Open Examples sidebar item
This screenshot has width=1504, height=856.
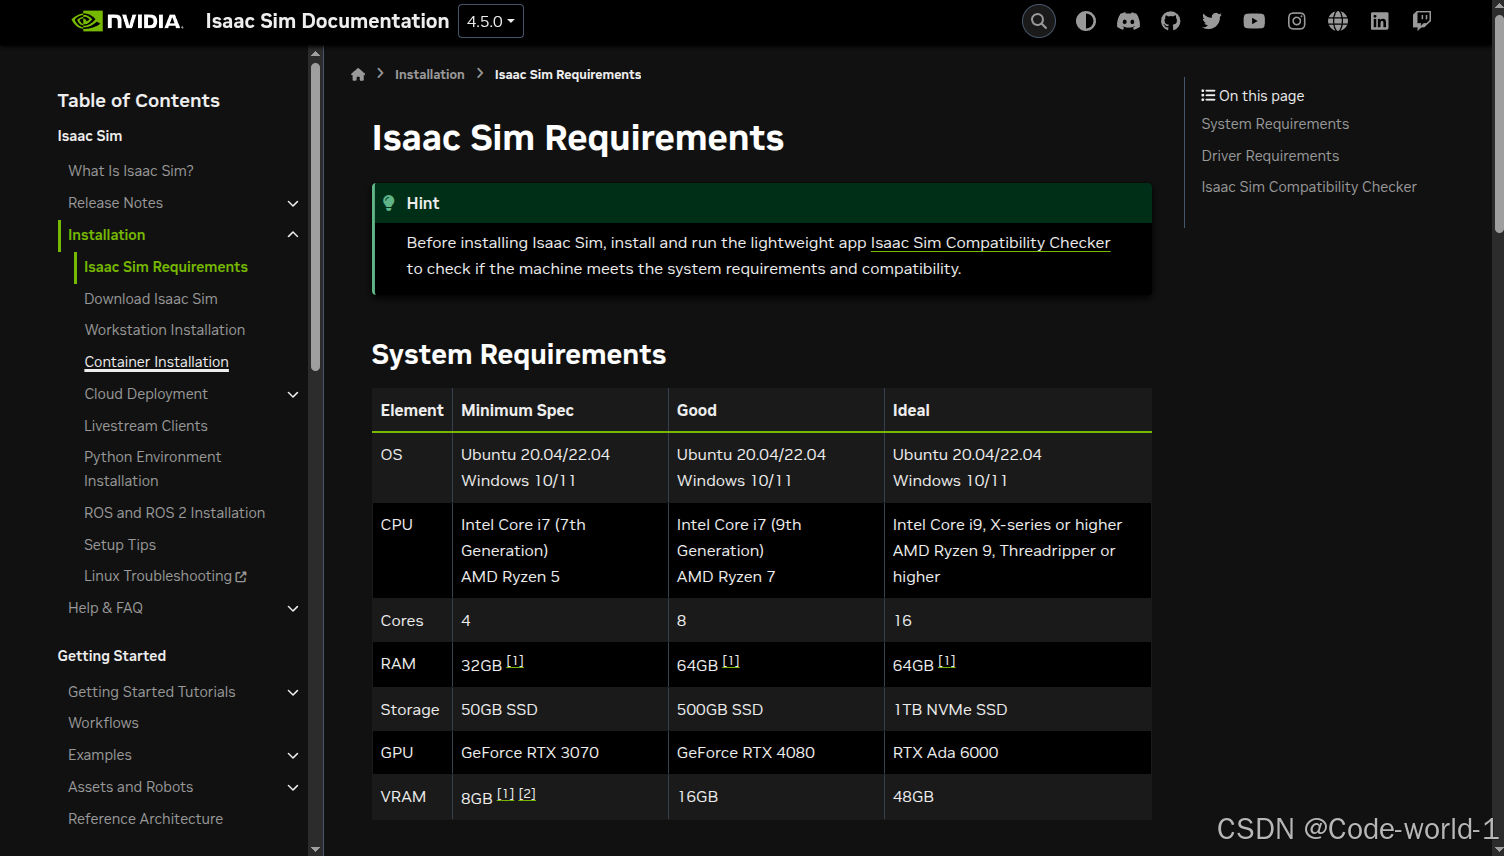tap(100, 755)
